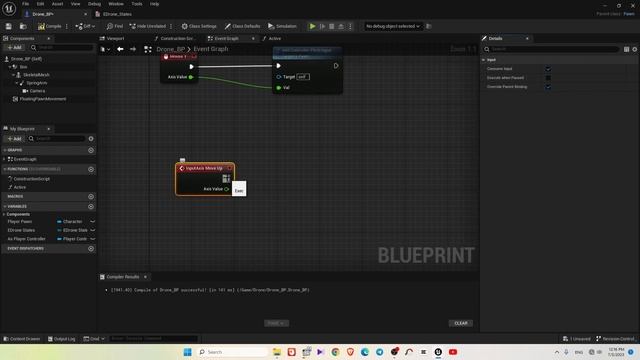
Task: Start Simulation from toolbar
Action: pyautogui.click(x=282, y=26)
